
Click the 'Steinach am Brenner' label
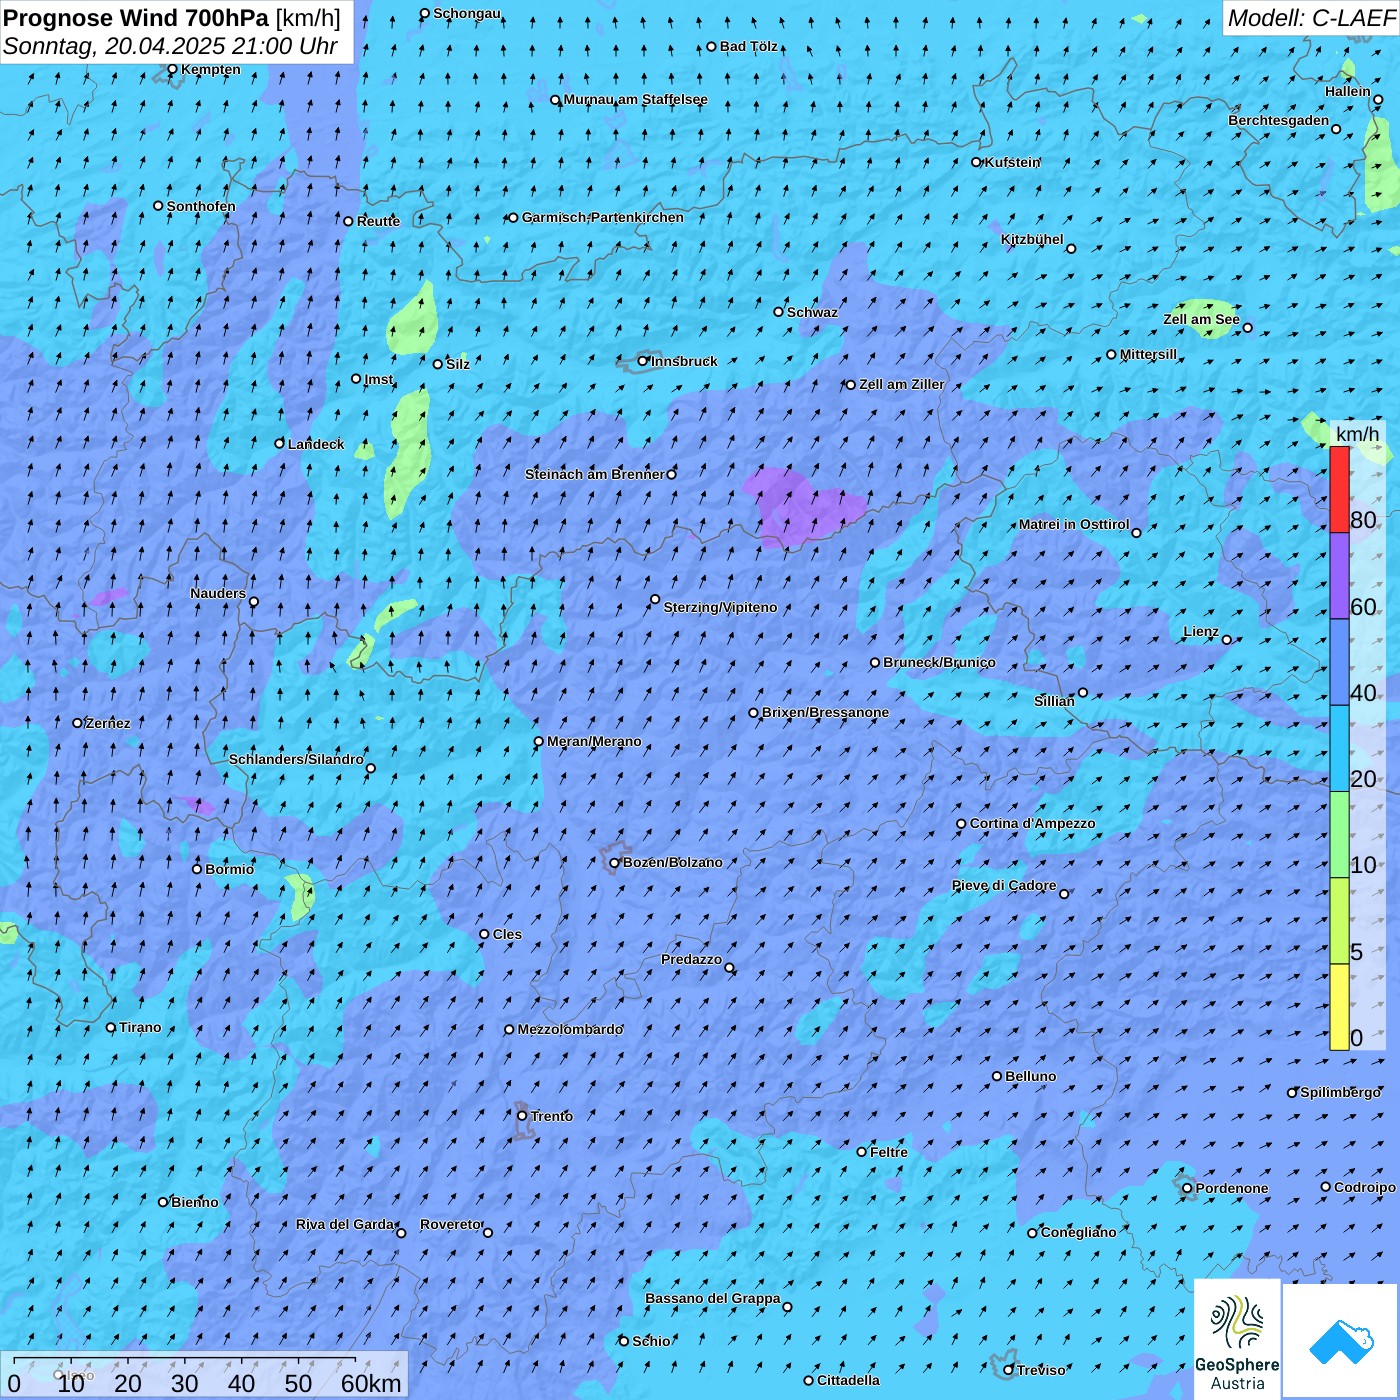(x=594, y=474)
